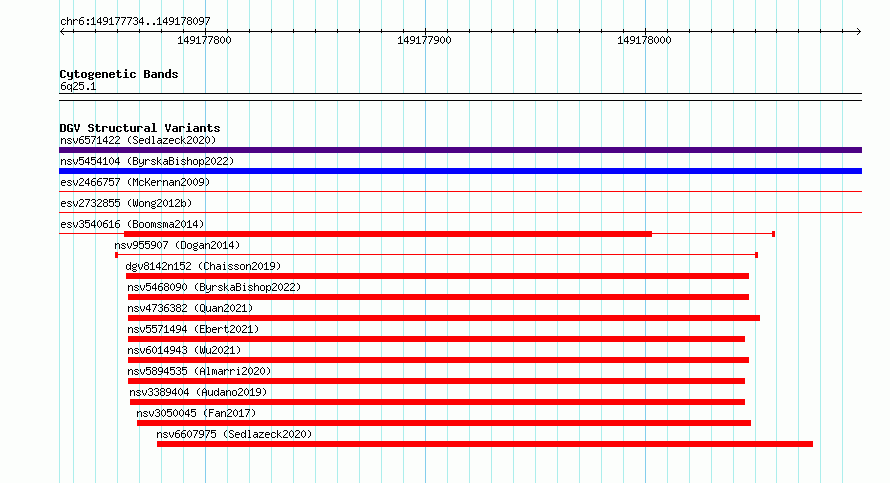Click the nsv3050045 (Fan2017) label
This screenshot has width=890, height=483.
196,413
